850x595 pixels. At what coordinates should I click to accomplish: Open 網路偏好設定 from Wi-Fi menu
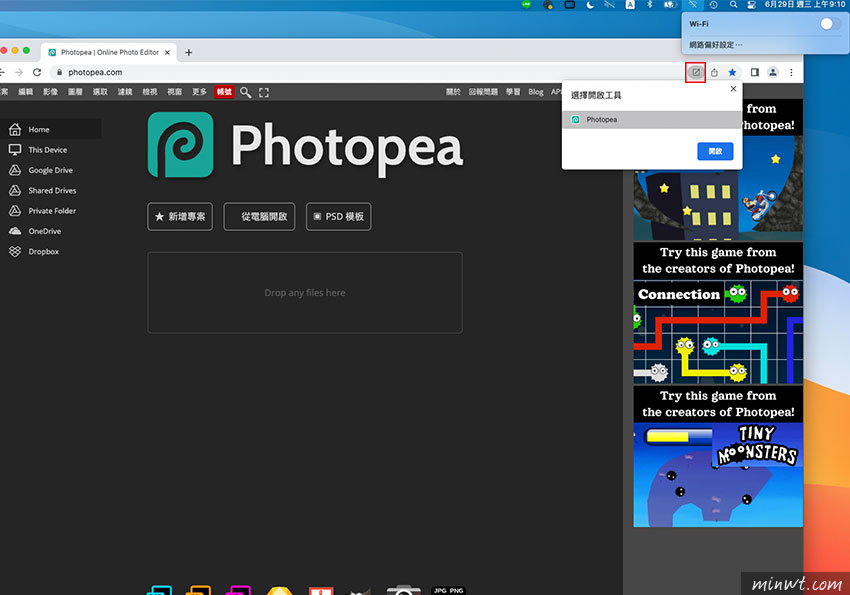(716, 44)
